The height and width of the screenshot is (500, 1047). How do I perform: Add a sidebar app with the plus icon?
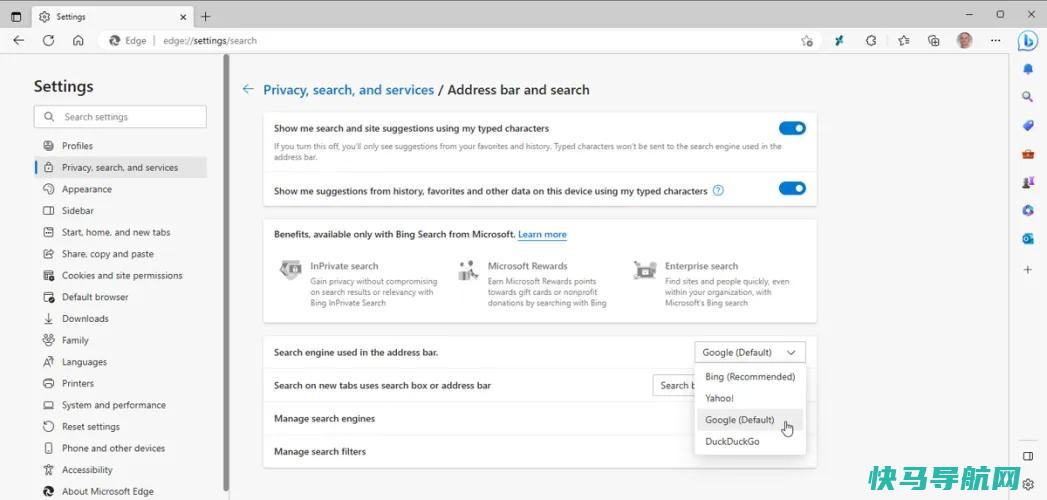coord(1028,269)
